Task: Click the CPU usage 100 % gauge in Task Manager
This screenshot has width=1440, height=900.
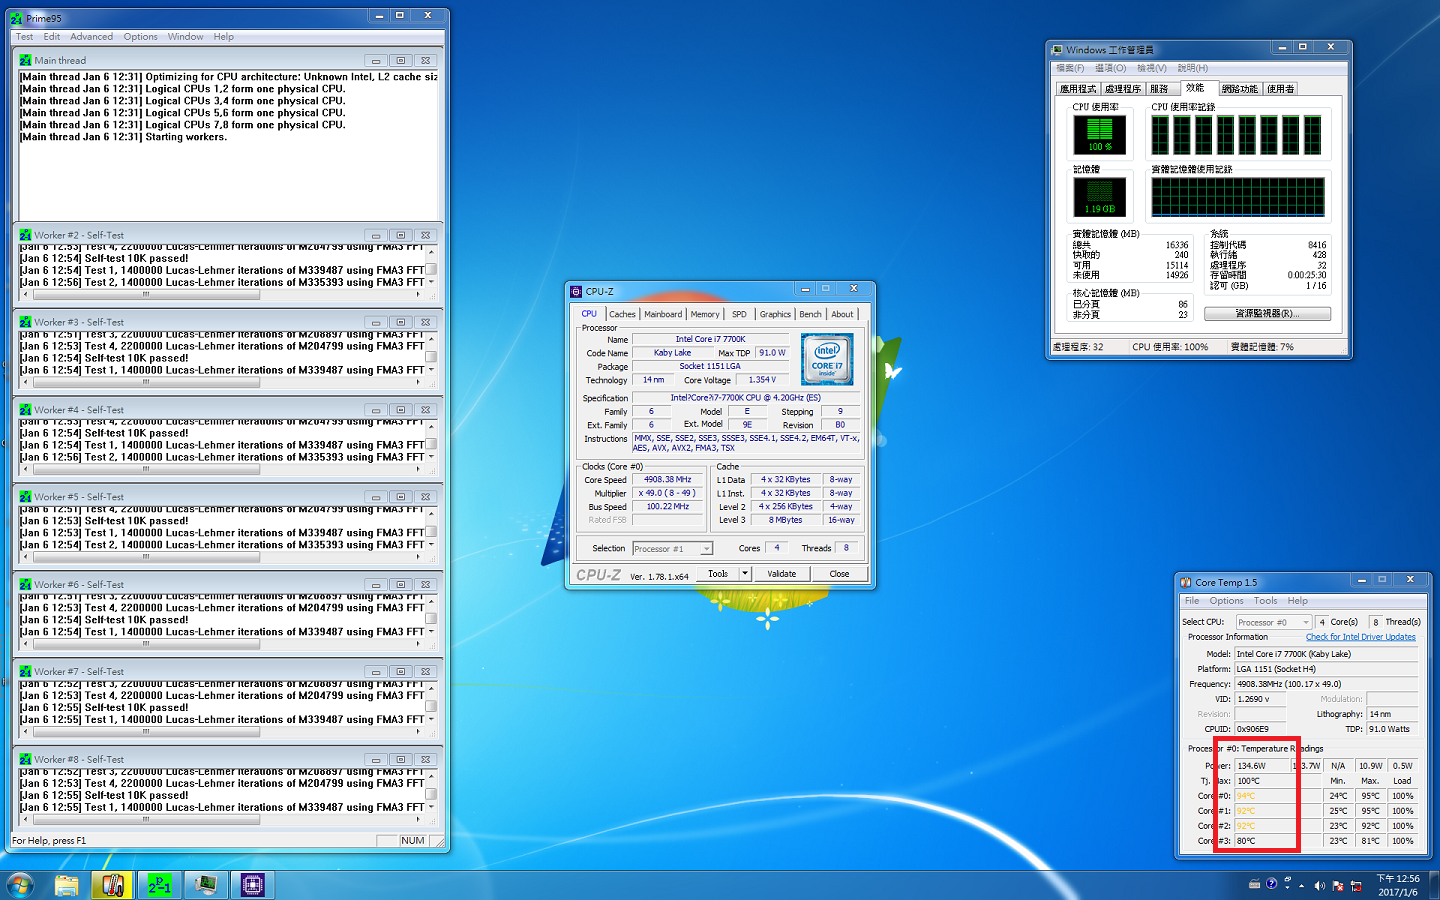Action: click(1099, 135)
